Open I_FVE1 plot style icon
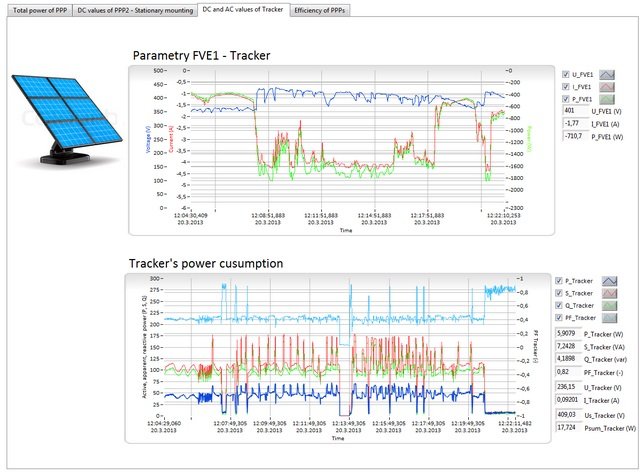The image size is (640, 472). tap(607, 87)
